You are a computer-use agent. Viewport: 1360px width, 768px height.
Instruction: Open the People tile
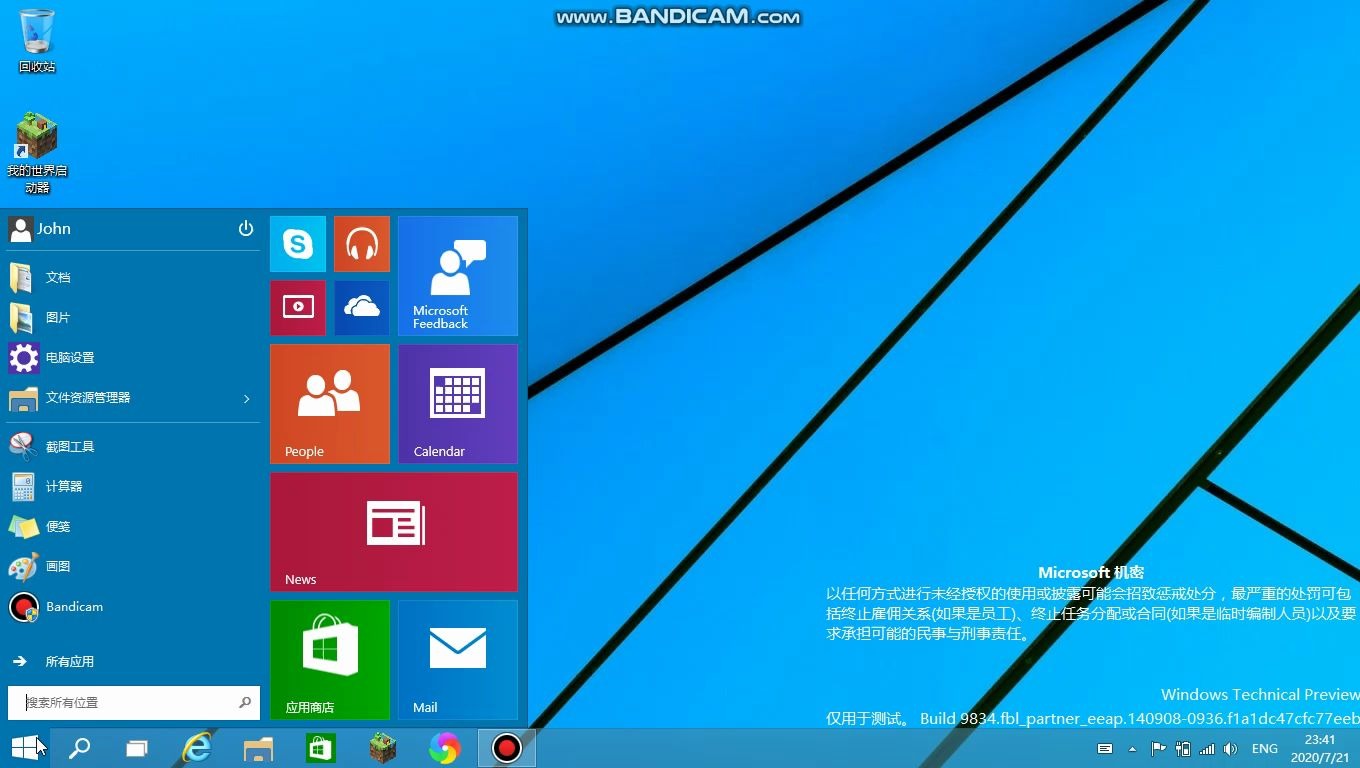point(330,403)
